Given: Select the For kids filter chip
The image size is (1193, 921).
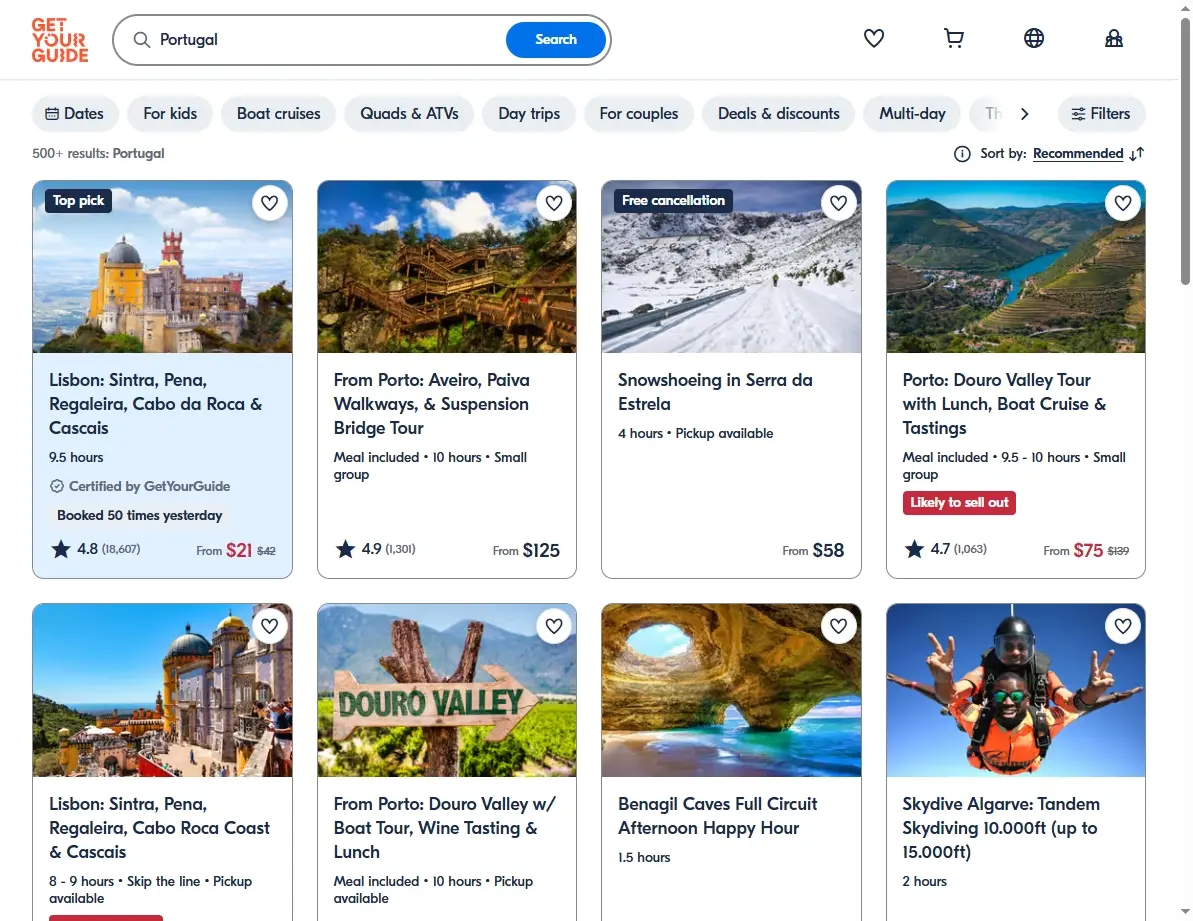Looking at the screenshot, I should [x=170, y=113].
